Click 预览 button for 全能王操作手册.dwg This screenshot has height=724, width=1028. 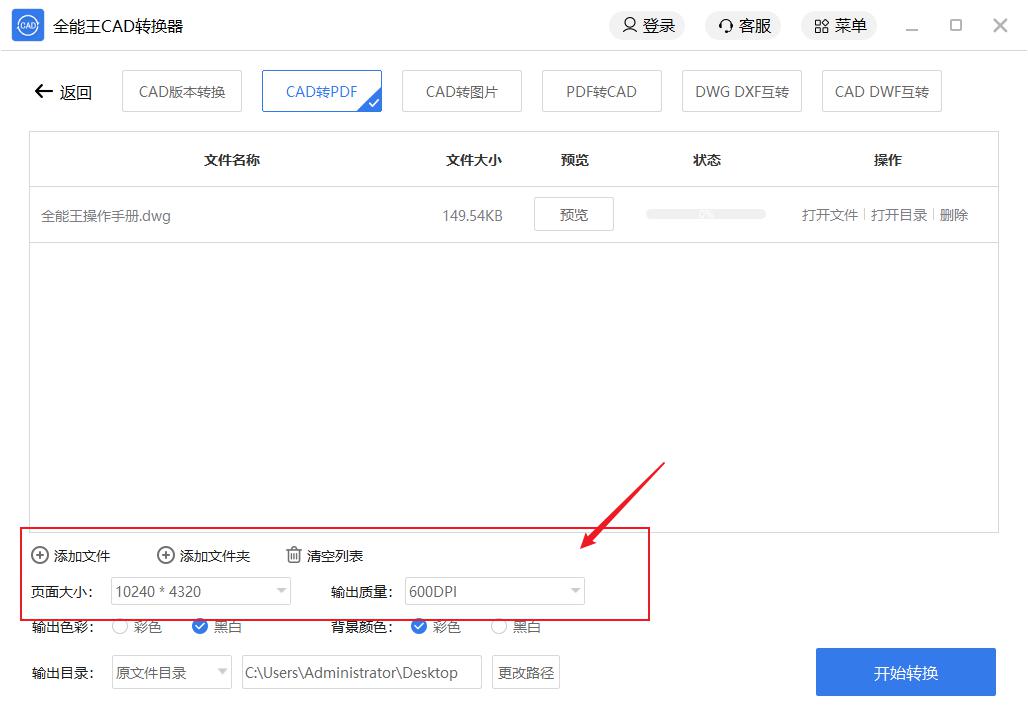(573, 215)
